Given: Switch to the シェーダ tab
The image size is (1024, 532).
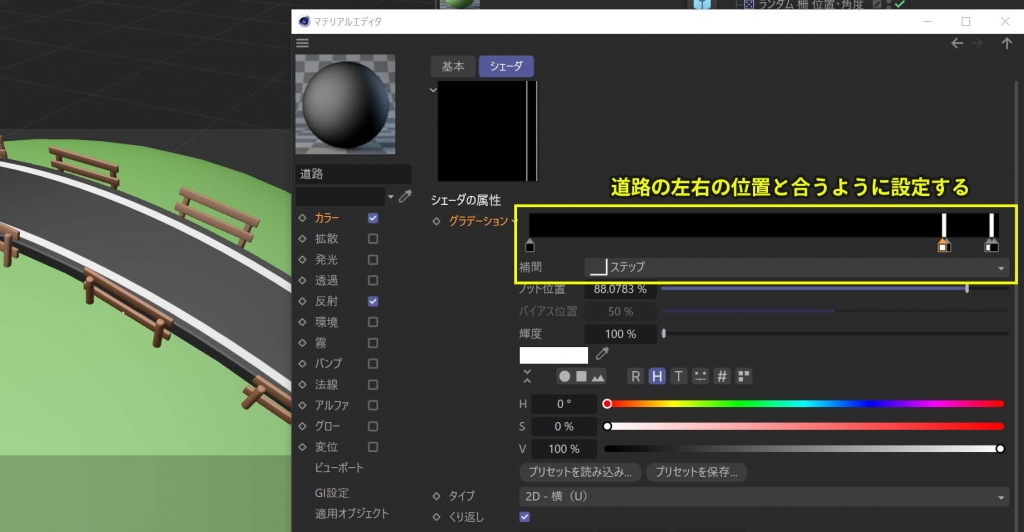Looking at the screenshot, I should pyautogui.click(x=506, y=66).
